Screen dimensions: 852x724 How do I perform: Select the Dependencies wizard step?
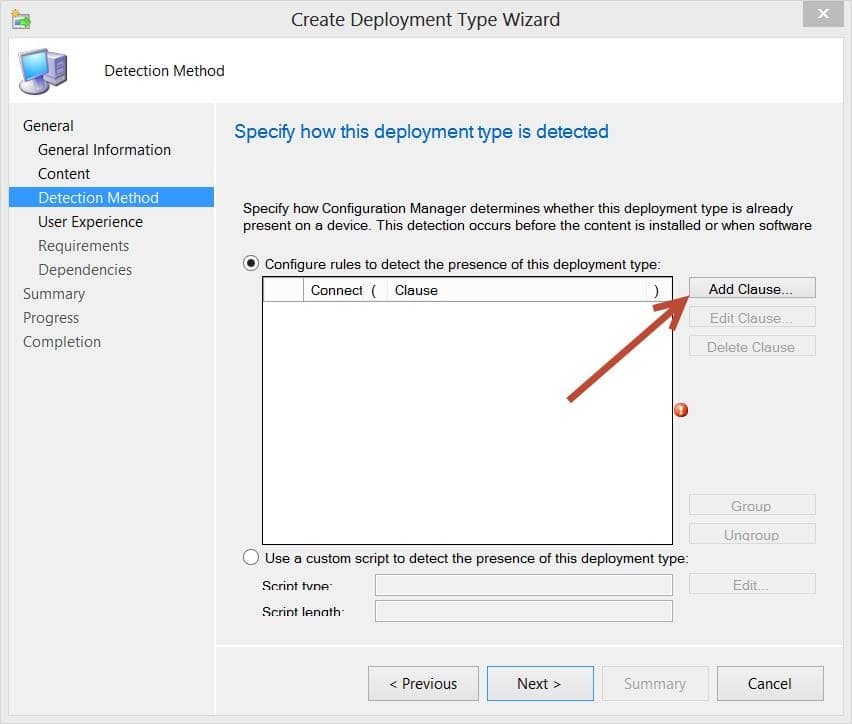[85, 269]
